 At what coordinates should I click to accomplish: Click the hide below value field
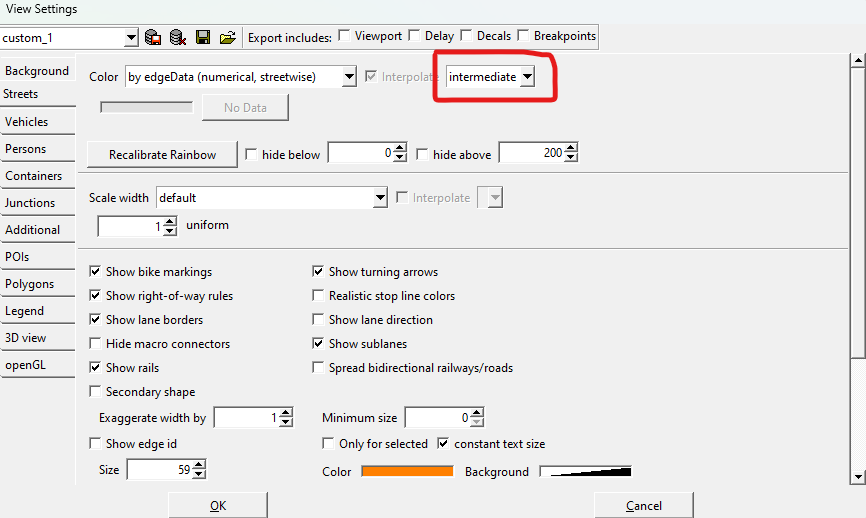point(361,153)
